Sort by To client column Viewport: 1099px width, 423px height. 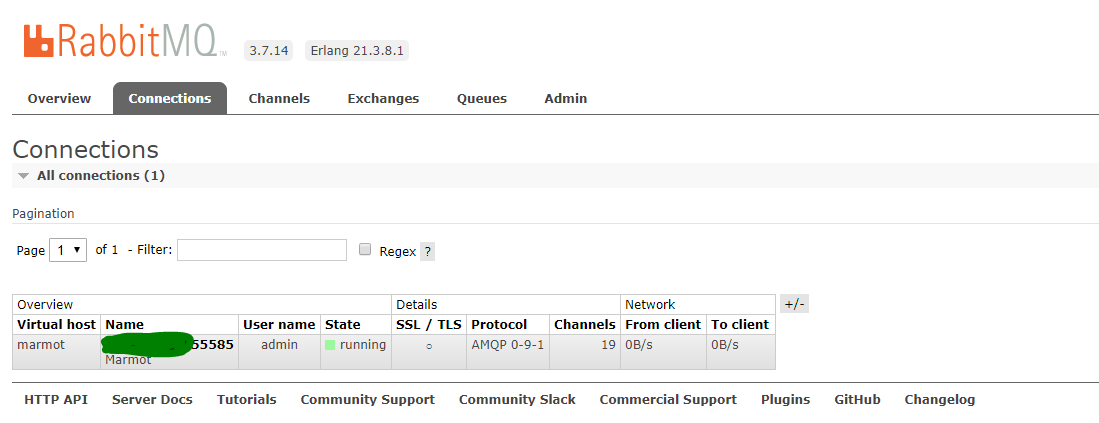coord(740,324)
